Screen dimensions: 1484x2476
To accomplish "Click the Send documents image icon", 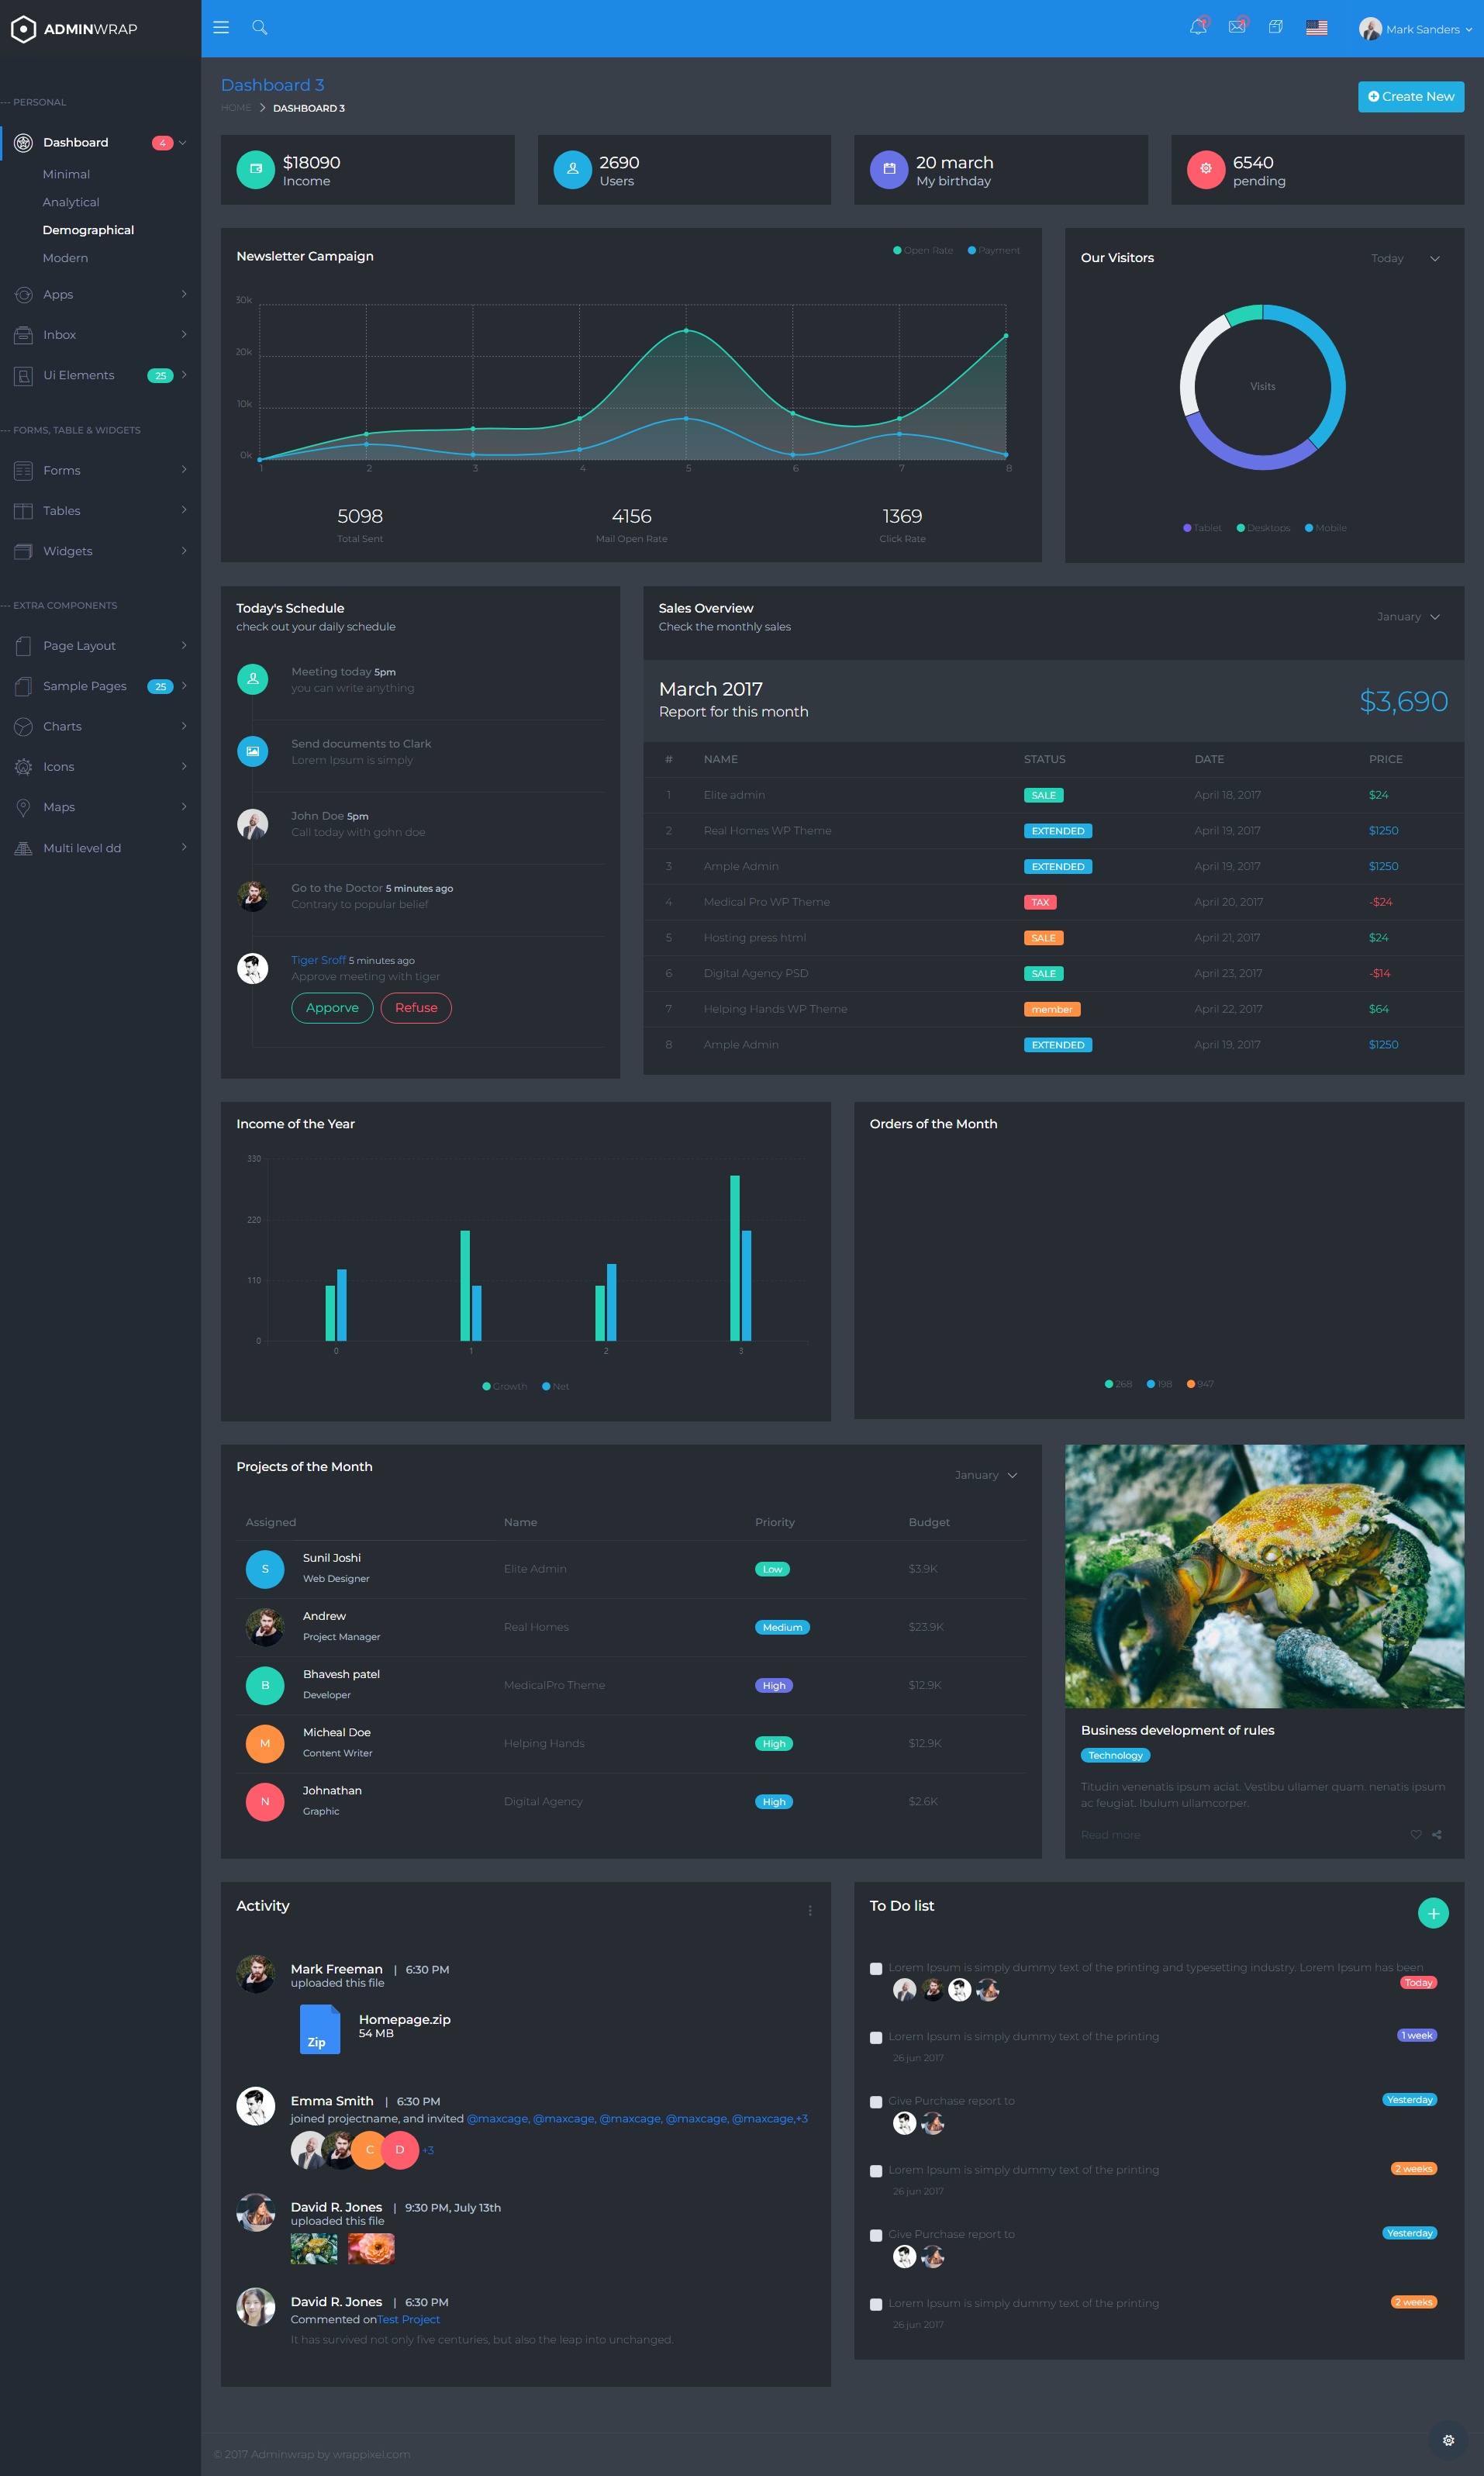I will (x=252, y=751).
